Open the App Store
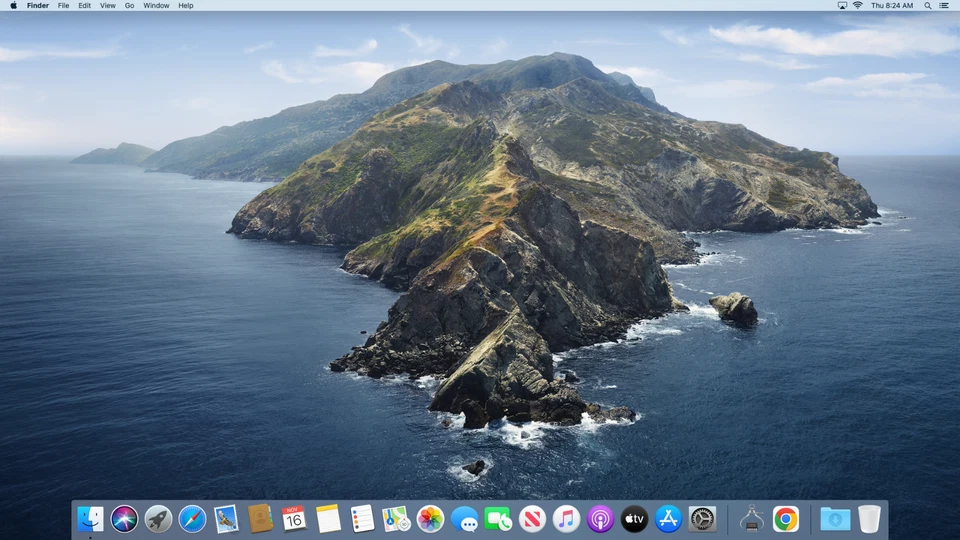Screen dimensions: 960x540 (x=668, y=518)
